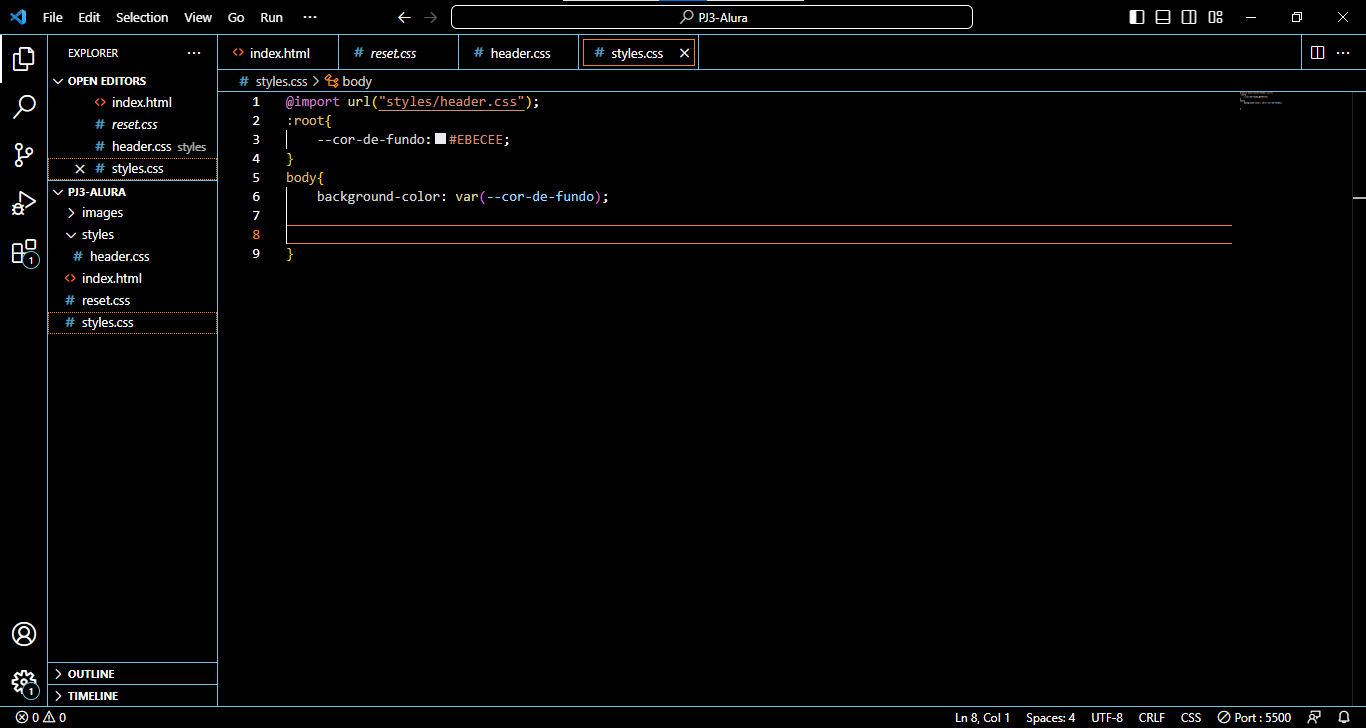Screen dimensions: 1366x728
Task: Open index.html from Open Editors
Action: 132,103
